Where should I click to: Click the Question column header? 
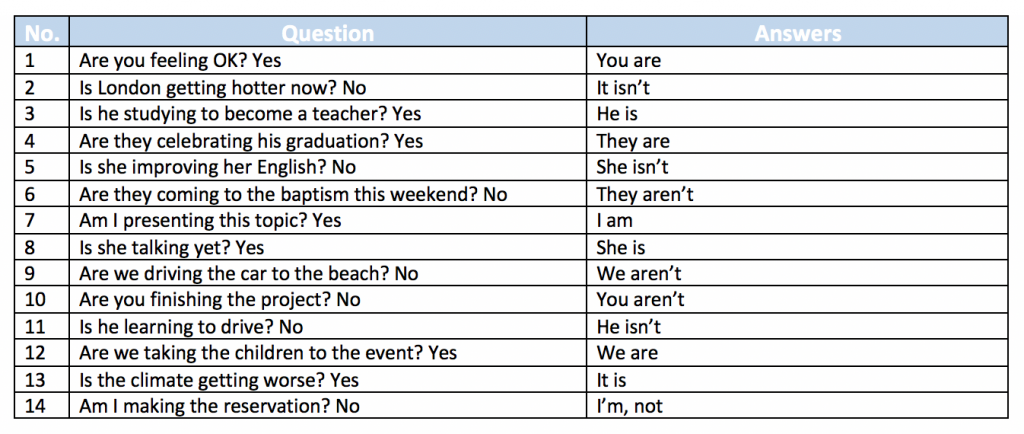[x=328, y=33]
